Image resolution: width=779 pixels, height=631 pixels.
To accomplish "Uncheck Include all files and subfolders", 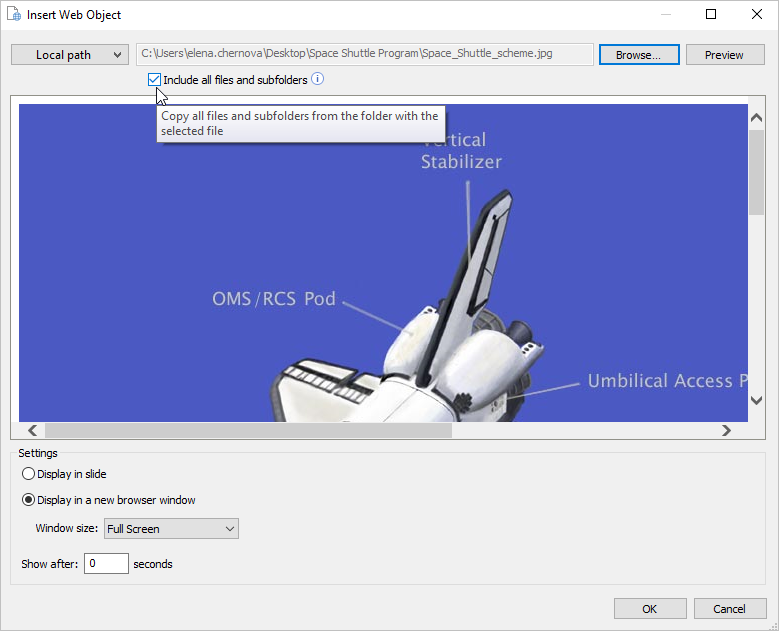I will pyautogui.click(x=154, y=79).
